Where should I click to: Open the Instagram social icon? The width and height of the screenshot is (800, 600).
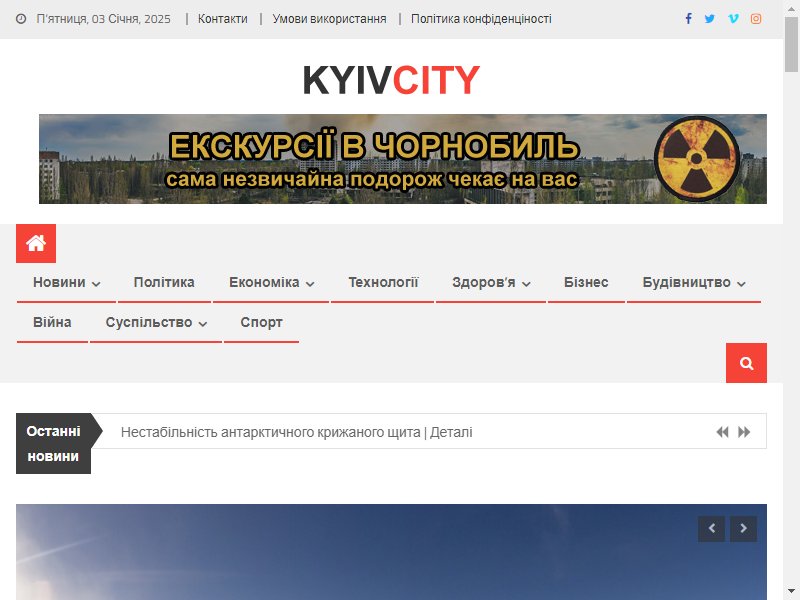click(x=756, y=19)
